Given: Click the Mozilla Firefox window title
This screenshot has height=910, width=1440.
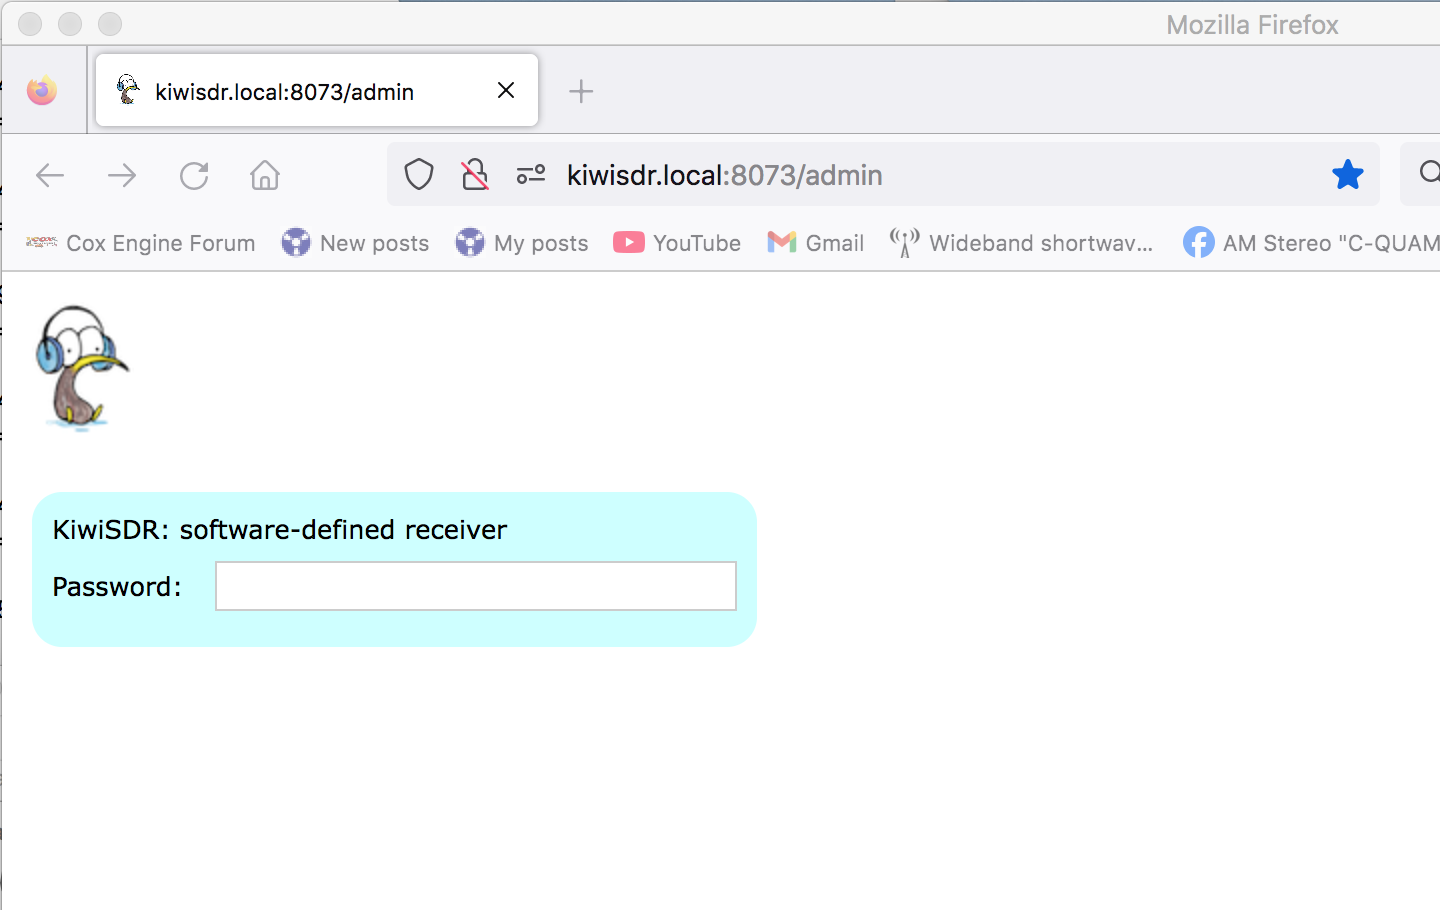Looking at the screenshot, I should 1252,25.
